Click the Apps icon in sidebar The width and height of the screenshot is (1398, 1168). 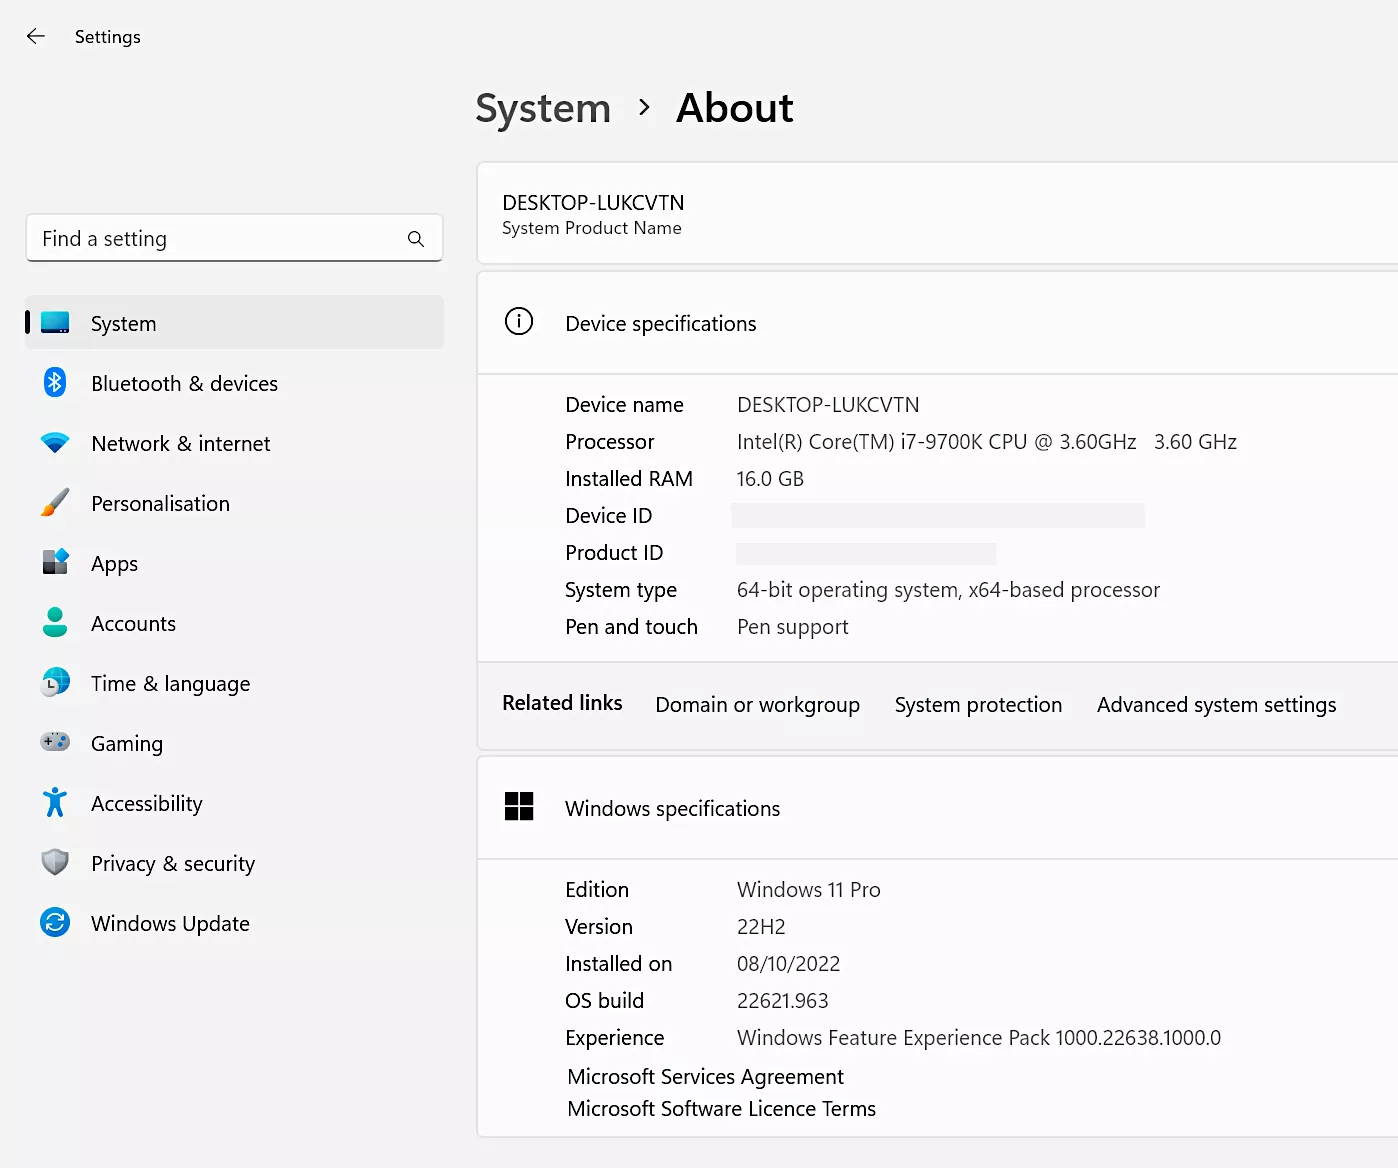pos(55,563)
